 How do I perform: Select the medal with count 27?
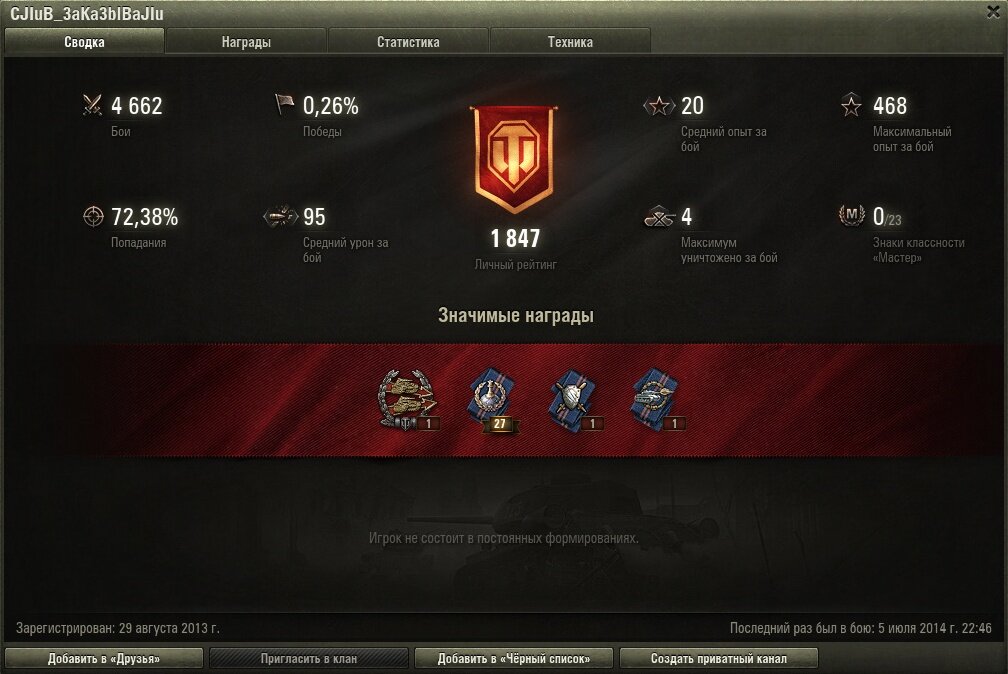click(x=493, y=399)
